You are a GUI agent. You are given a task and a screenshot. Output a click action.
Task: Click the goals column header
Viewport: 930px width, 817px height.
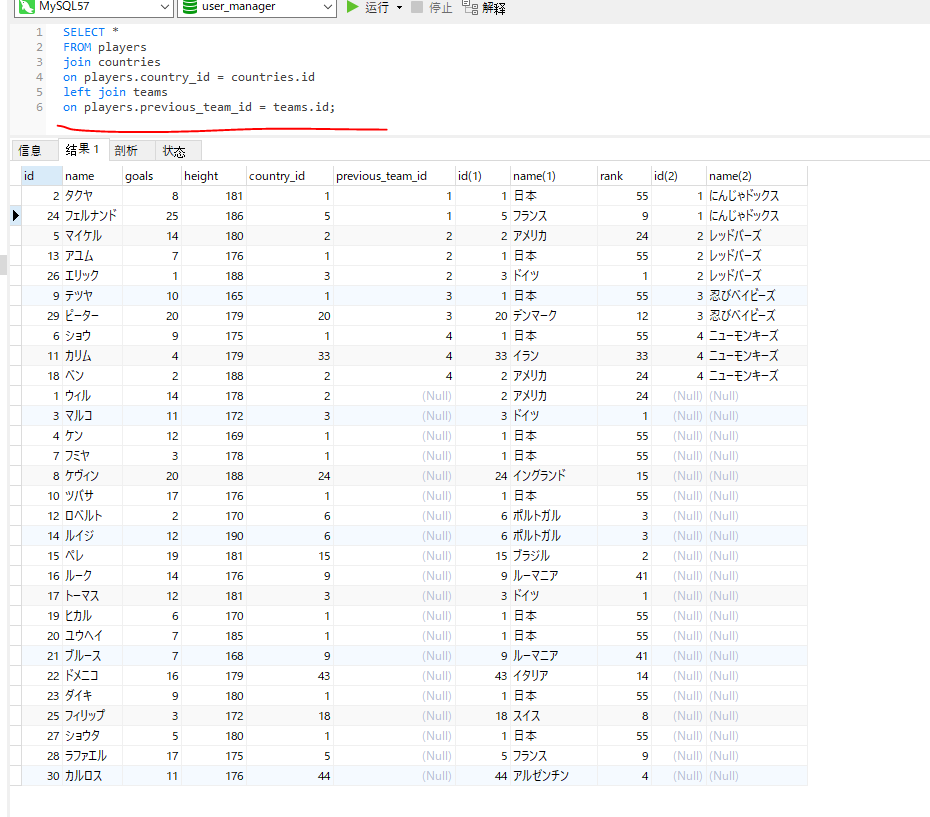tap(151, 176)
